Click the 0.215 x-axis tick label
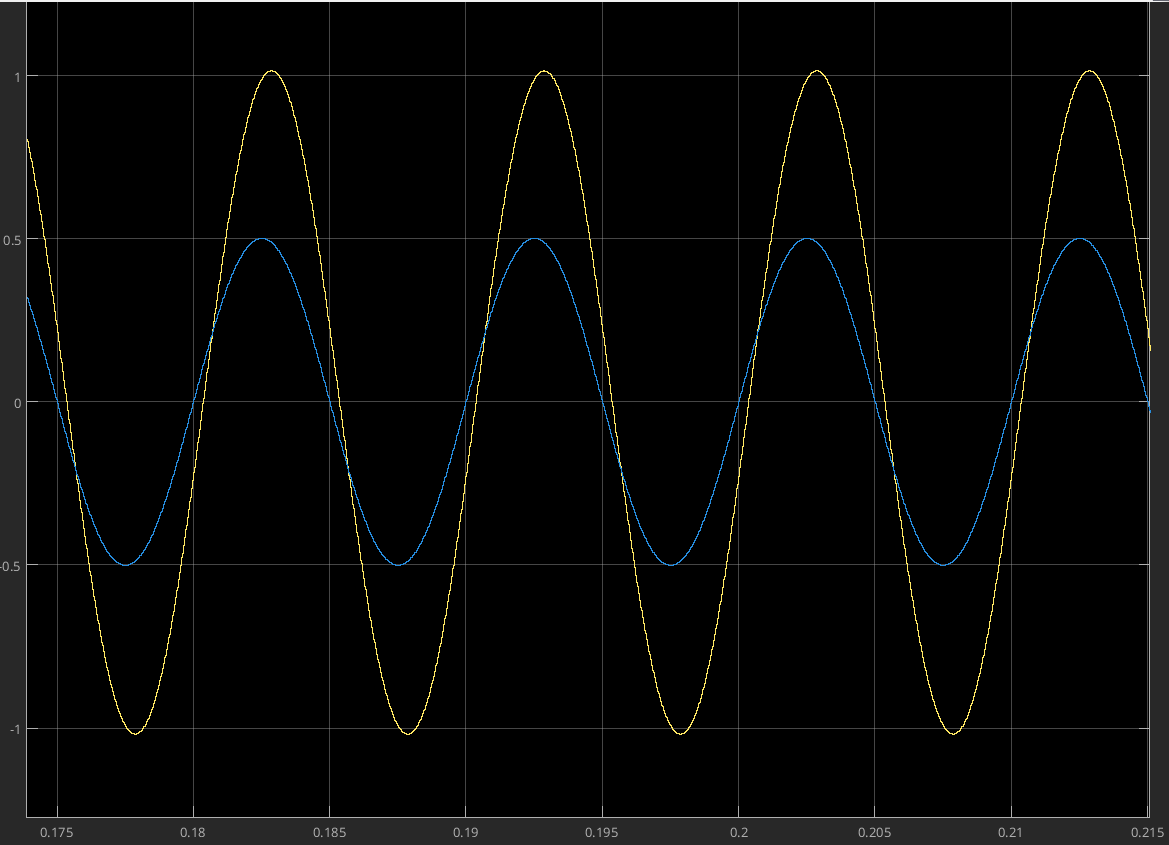The image size is (1169, 845). pyautogui.click(x=1146, y=832)
